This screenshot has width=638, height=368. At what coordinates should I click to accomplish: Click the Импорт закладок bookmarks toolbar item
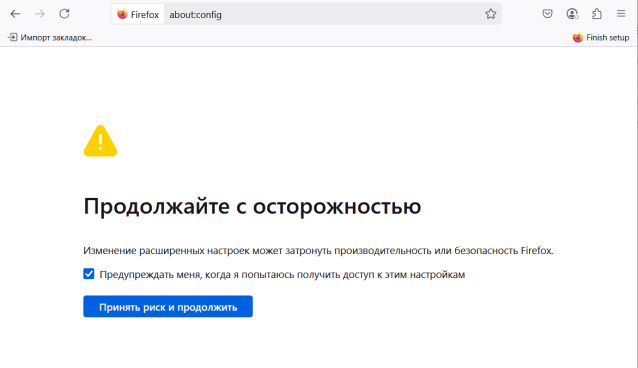coord(50,37)
